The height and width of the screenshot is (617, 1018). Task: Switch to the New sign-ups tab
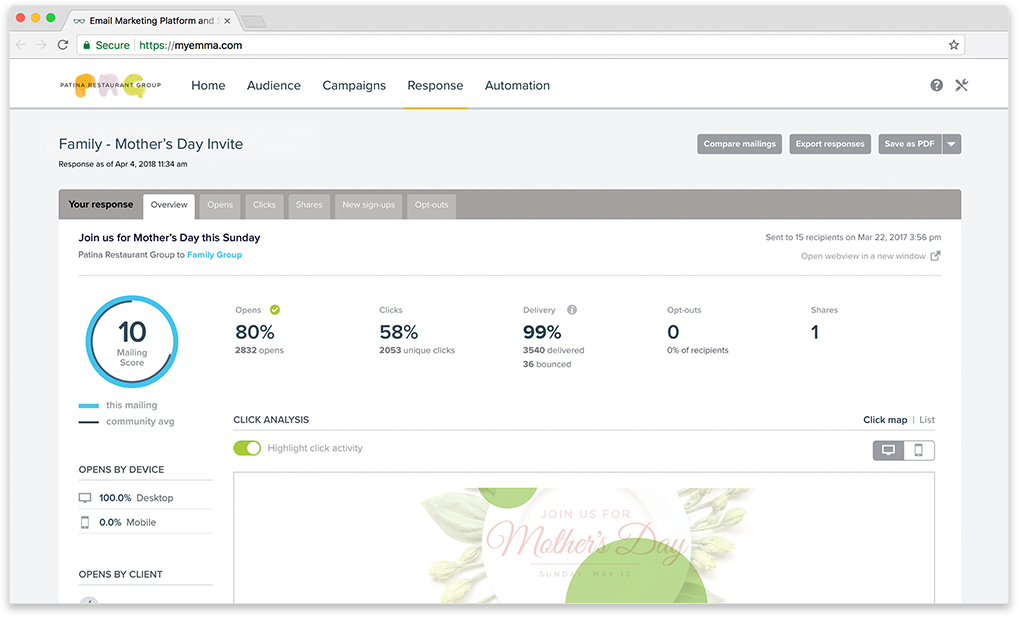point(368,205)
